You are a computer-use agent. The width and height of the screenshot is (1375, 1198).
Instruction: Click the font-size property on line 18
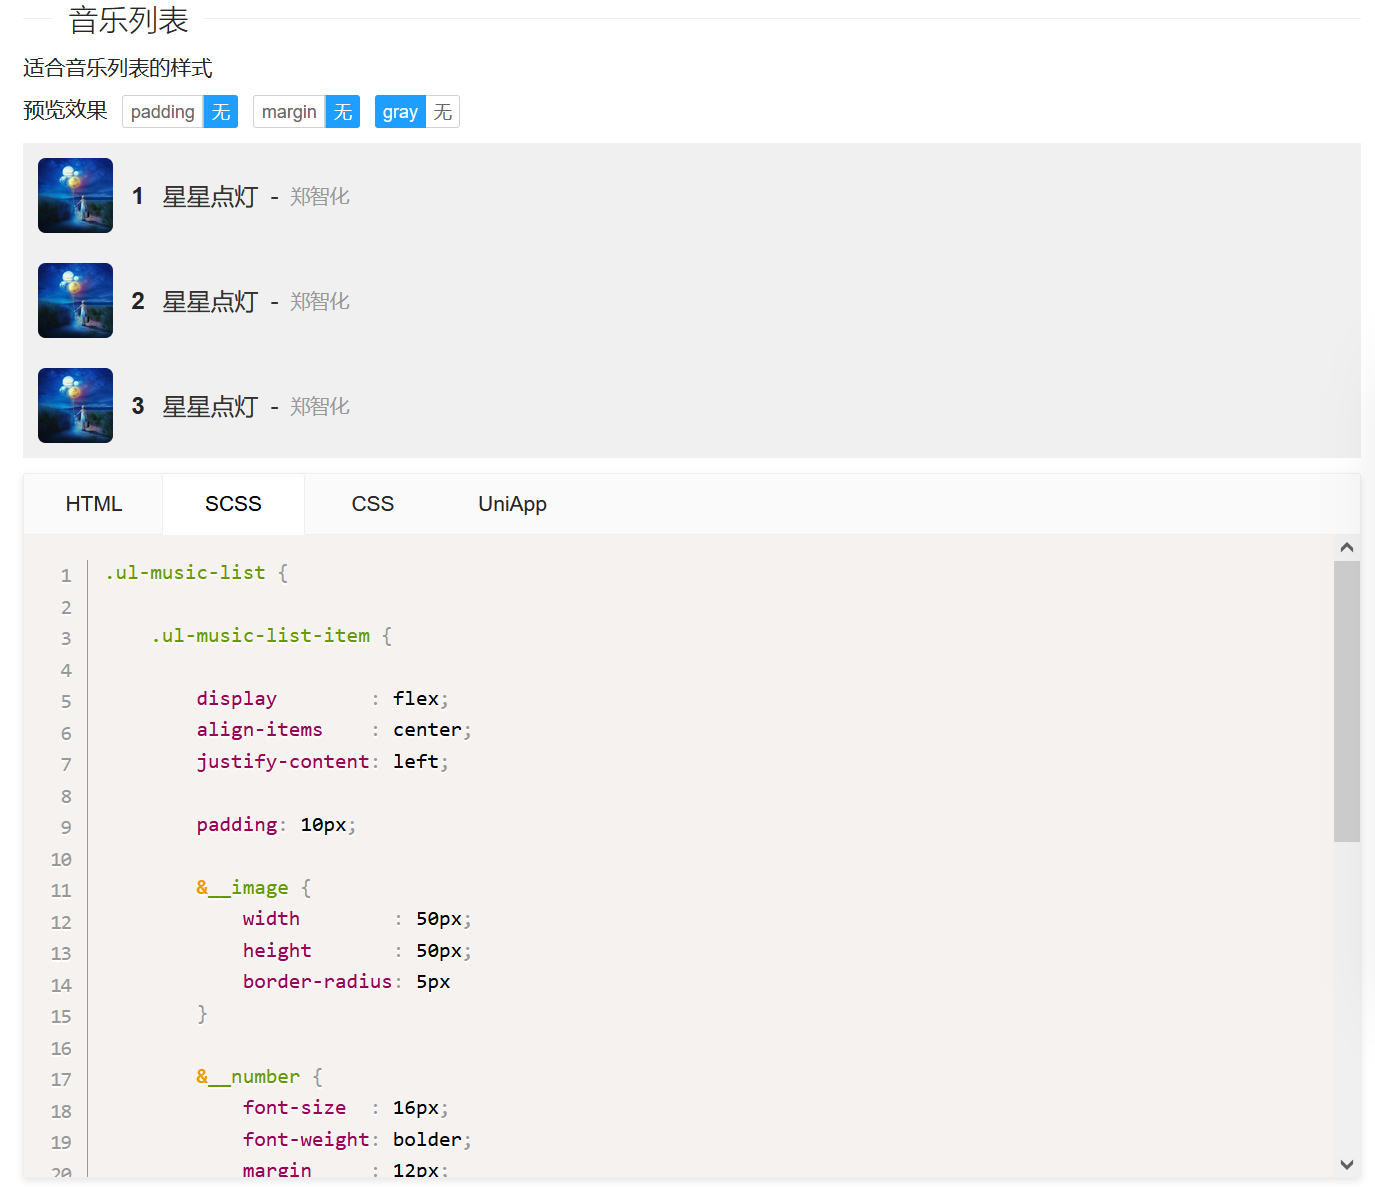click(295, 1108)
